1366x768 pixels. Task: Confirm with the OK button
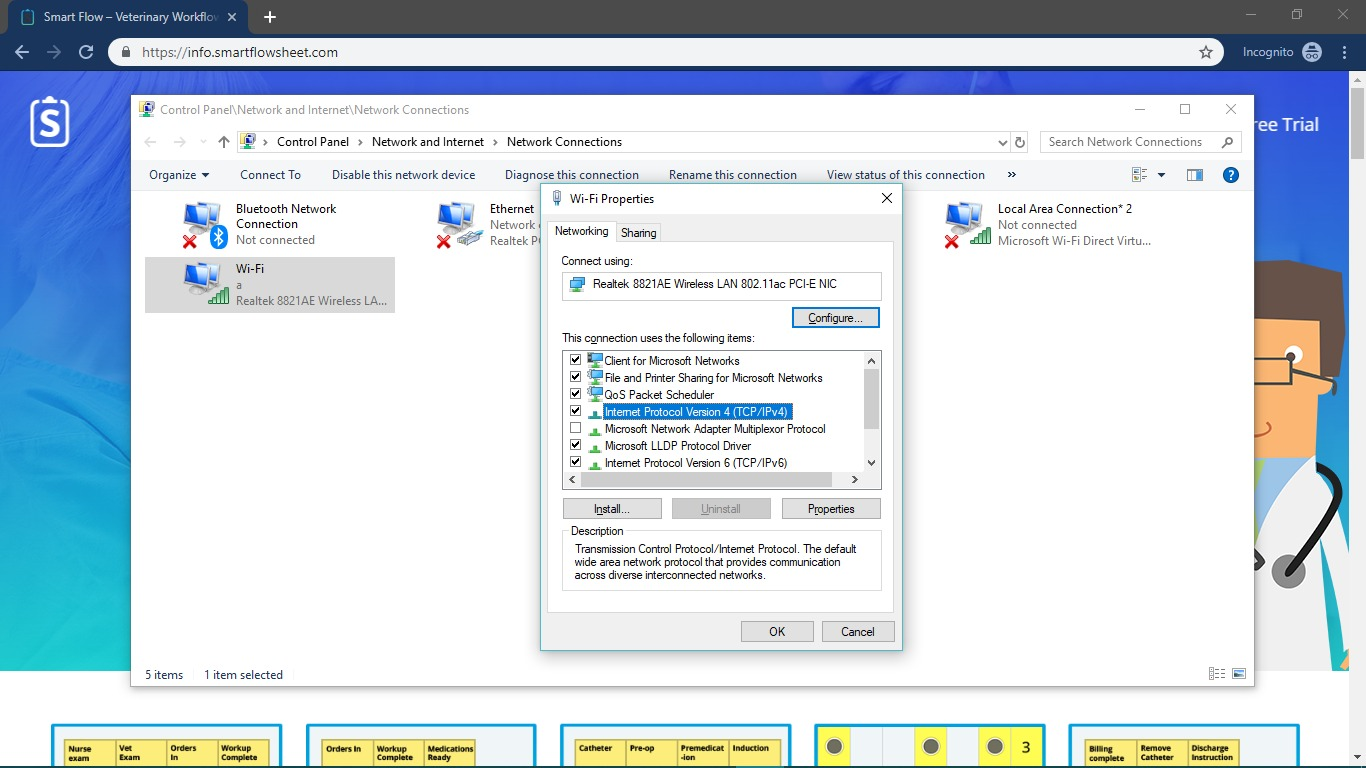(777, 632)
